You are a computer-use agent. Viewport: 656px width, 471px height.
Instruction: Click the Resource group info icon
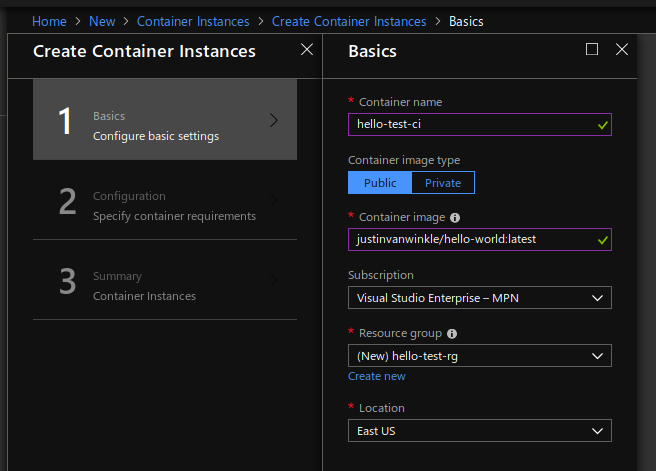coord(451,333)
